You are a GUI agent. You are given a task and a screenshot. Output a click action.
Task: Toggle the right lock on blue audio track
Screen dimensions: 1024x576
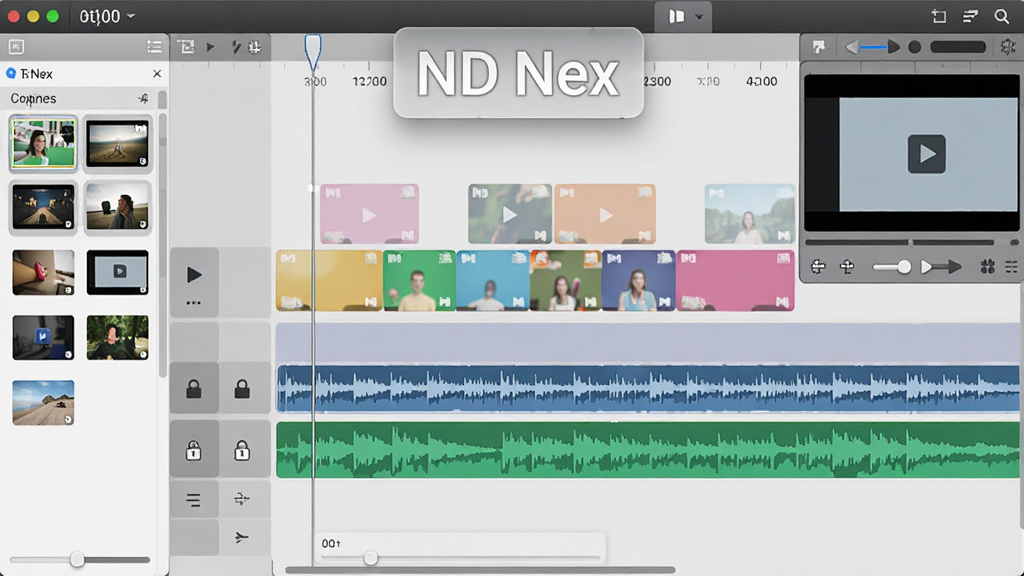(242, 389)
